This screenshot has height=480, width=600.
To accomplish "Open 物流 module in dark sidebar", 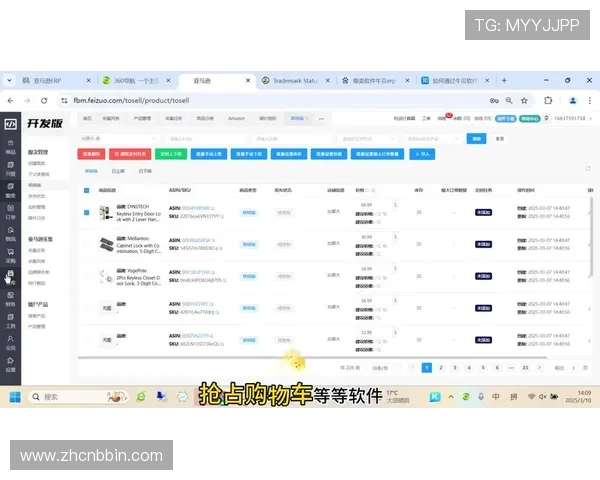I will (x=10, y=234).
